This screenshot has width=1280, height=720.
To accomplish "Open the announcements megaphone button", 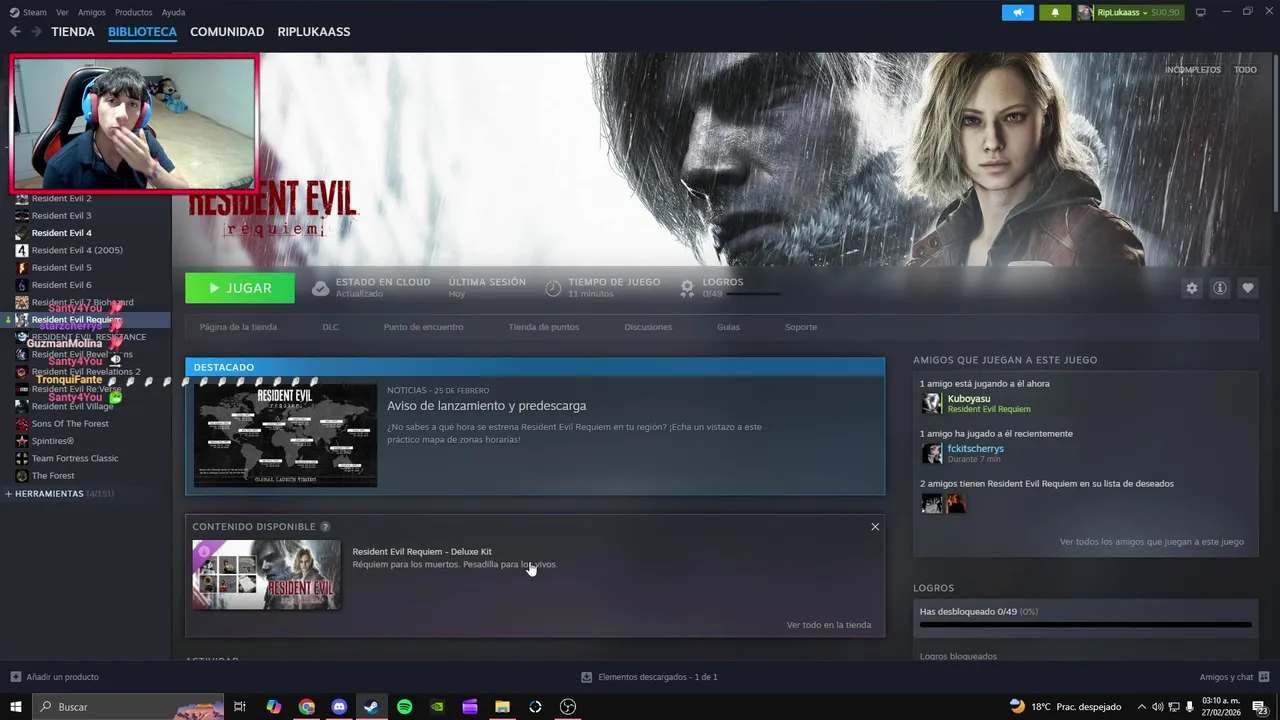I will (1018, 12).
